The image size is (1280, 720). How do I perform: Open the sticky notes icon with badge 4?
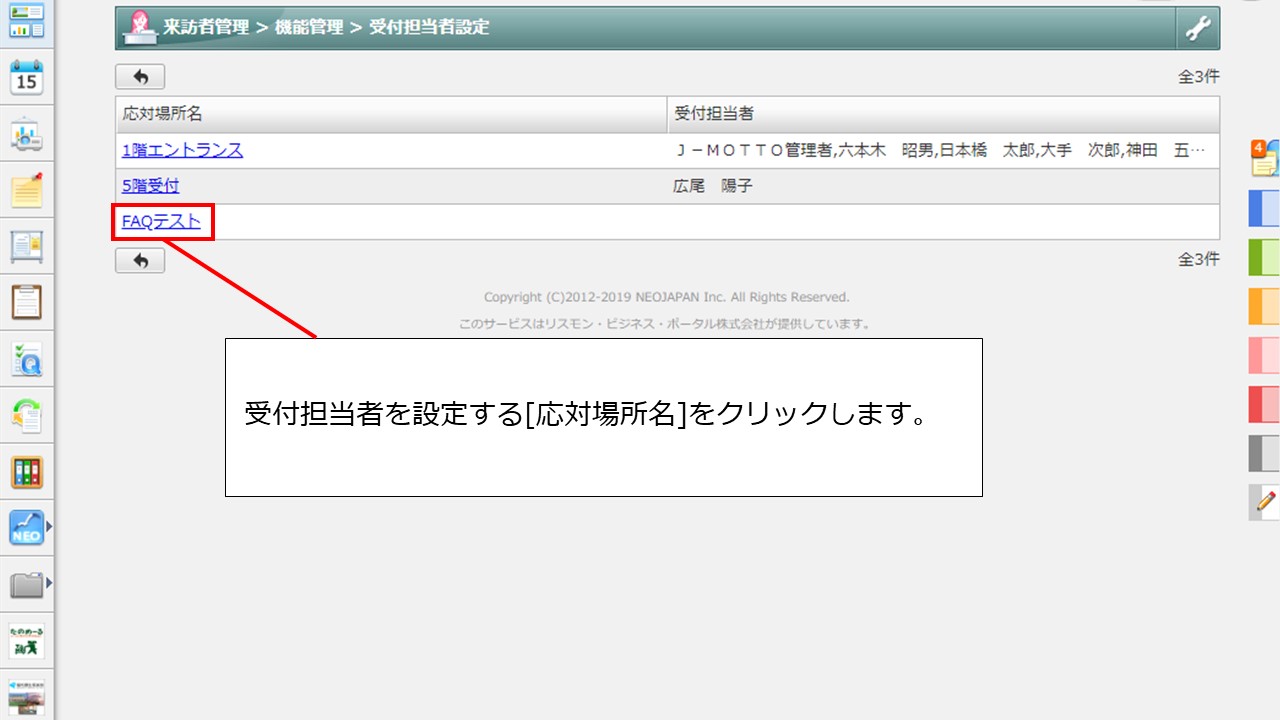pyautogui.click(x=1264, y=158)
